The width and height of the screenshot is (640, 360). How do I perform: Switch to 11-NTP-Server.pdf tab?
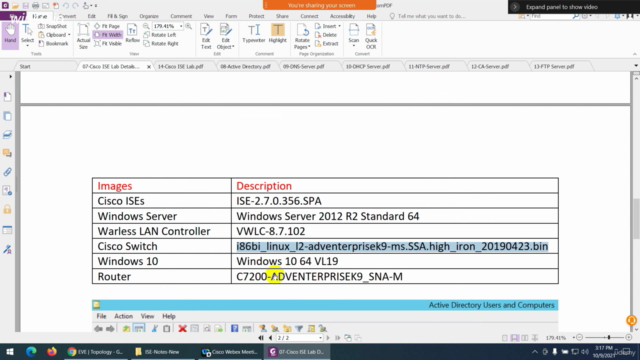coord(429,66)
